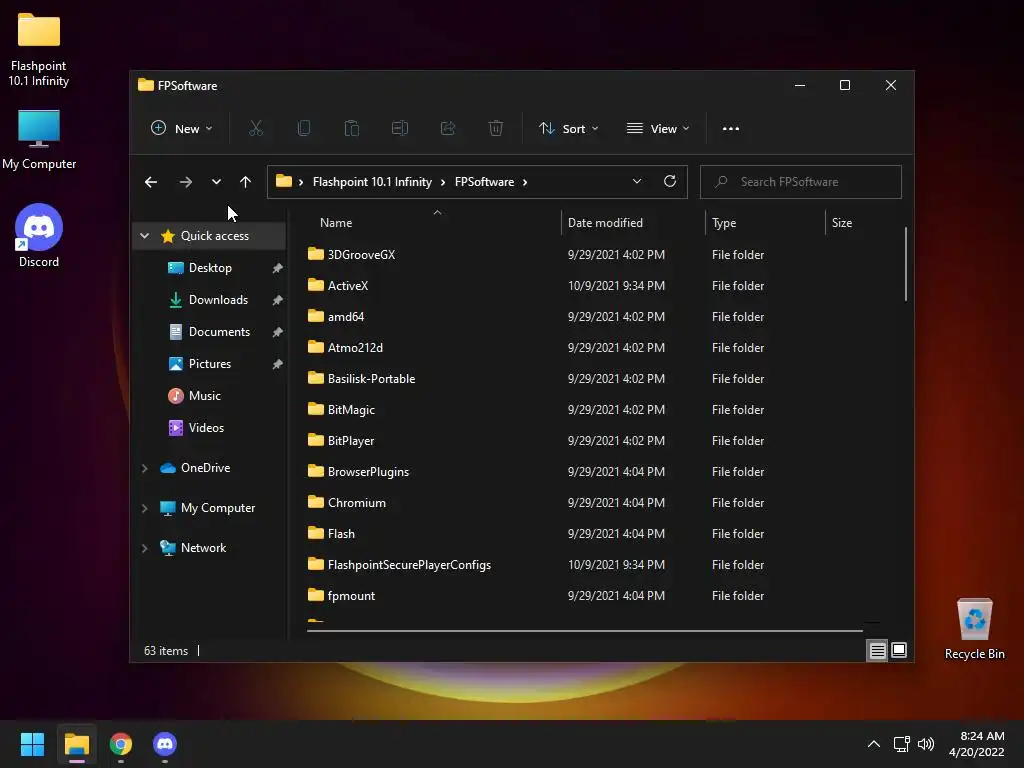Open the Windows Start menu
This screenshot has height=768, width=1024.
click(32, 744)
